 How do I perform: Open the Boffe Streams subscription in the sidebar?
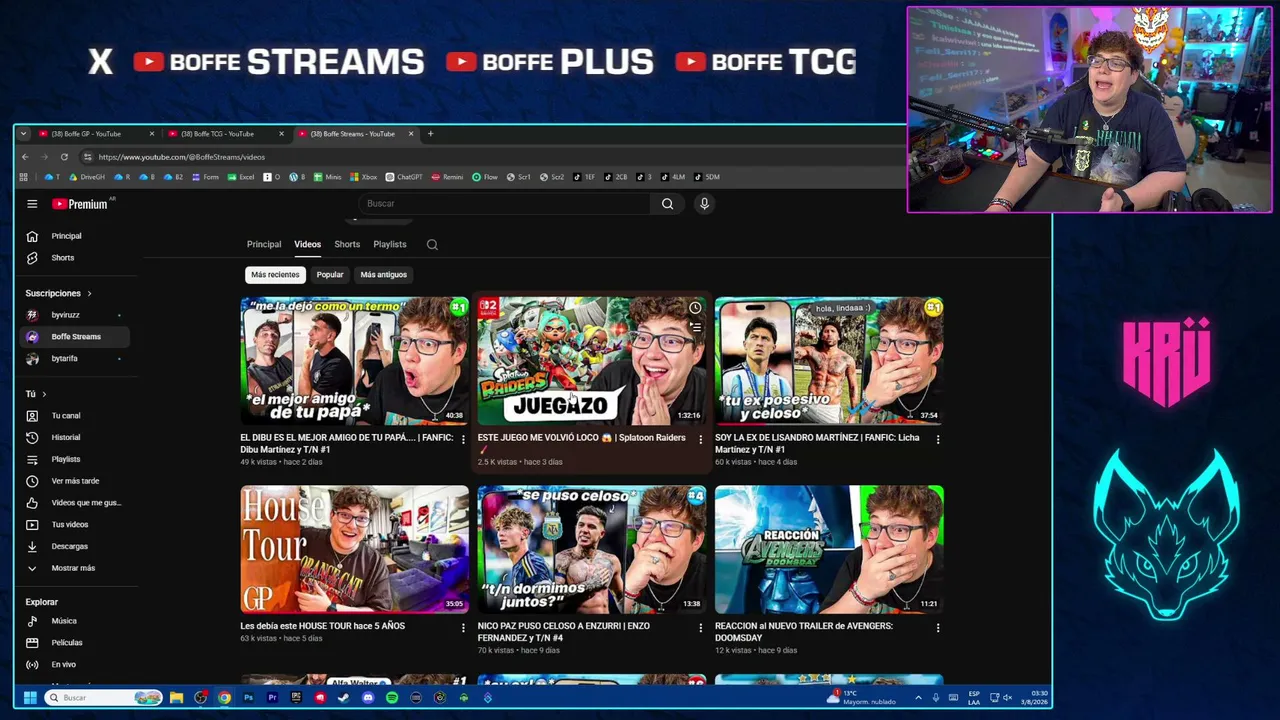[x=75, y=337]
